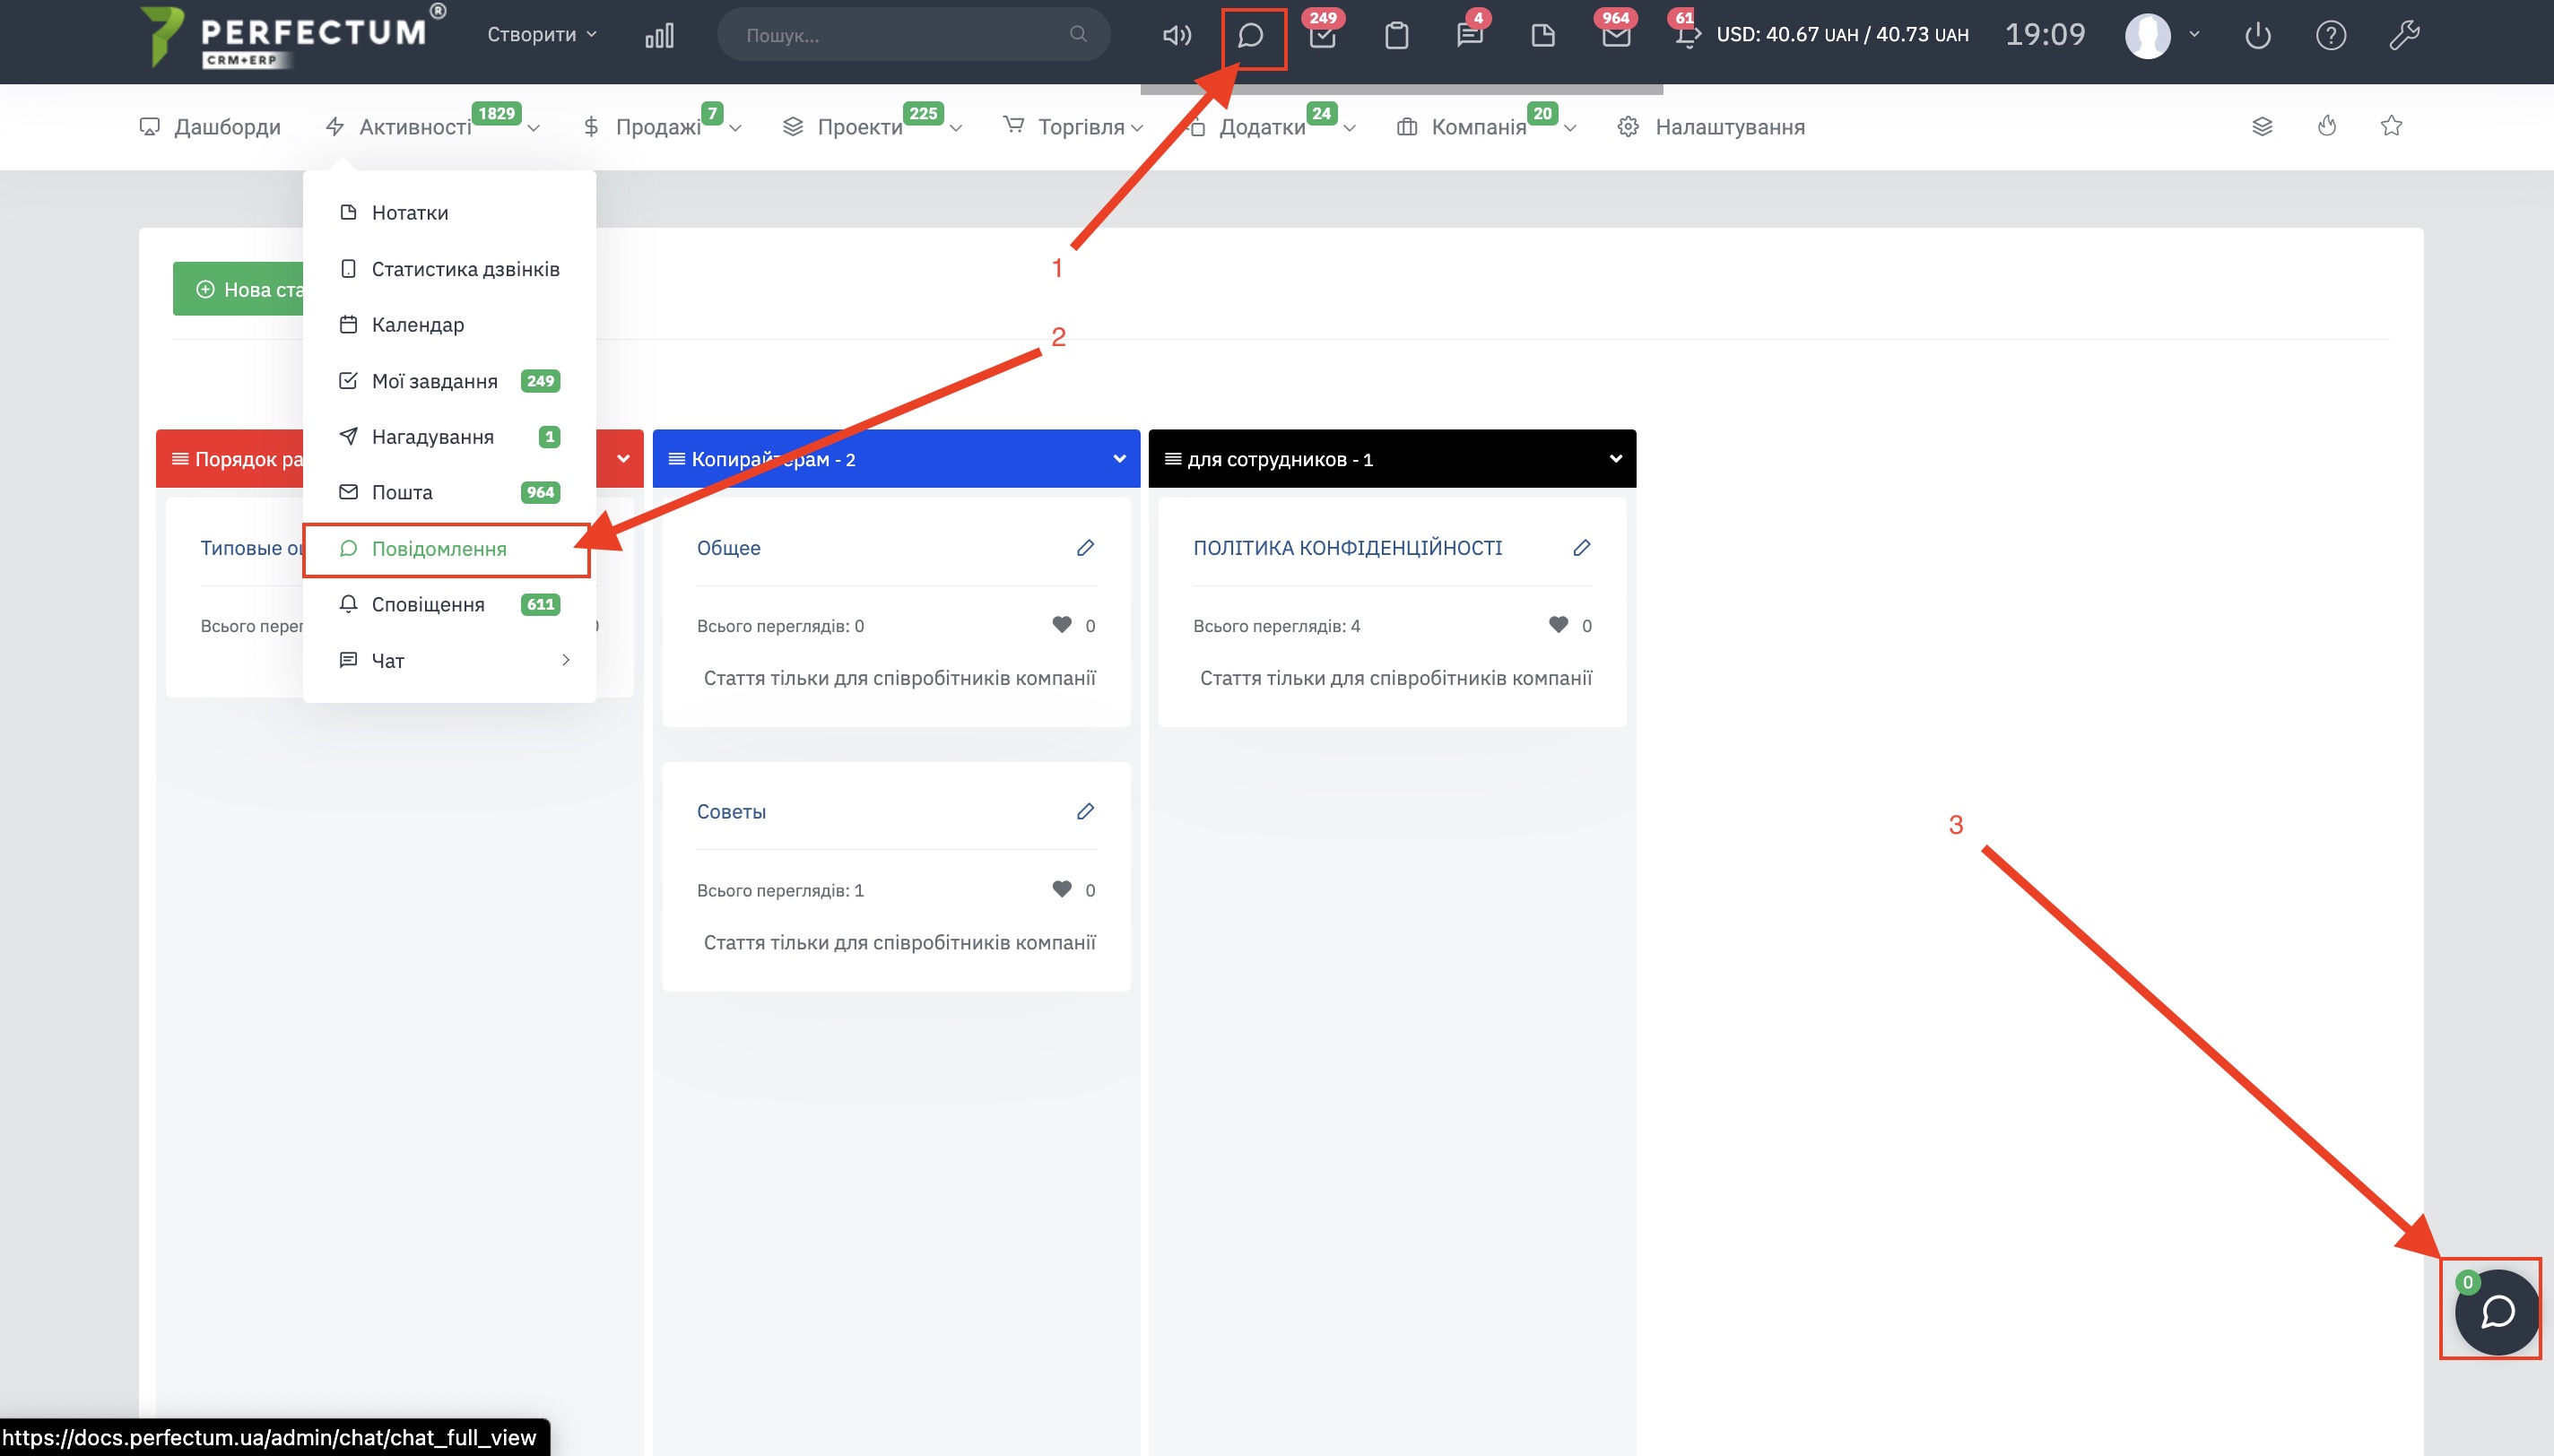This screenshot has width=2554, height=1456.
Task: Like the ПОЛІТИКА КОНФІДЕНЦІЙНОСТІ heart icon
Action: [1558, 624]
